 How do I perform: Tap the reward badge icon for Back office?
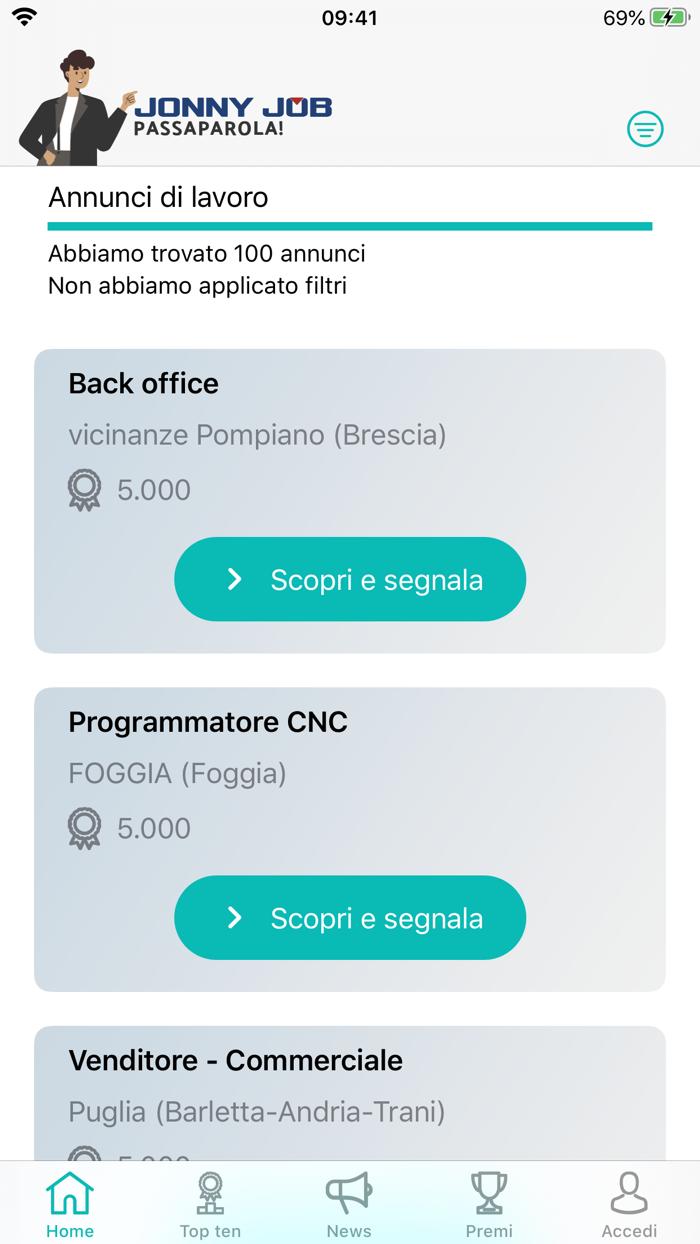click(85, 490)
